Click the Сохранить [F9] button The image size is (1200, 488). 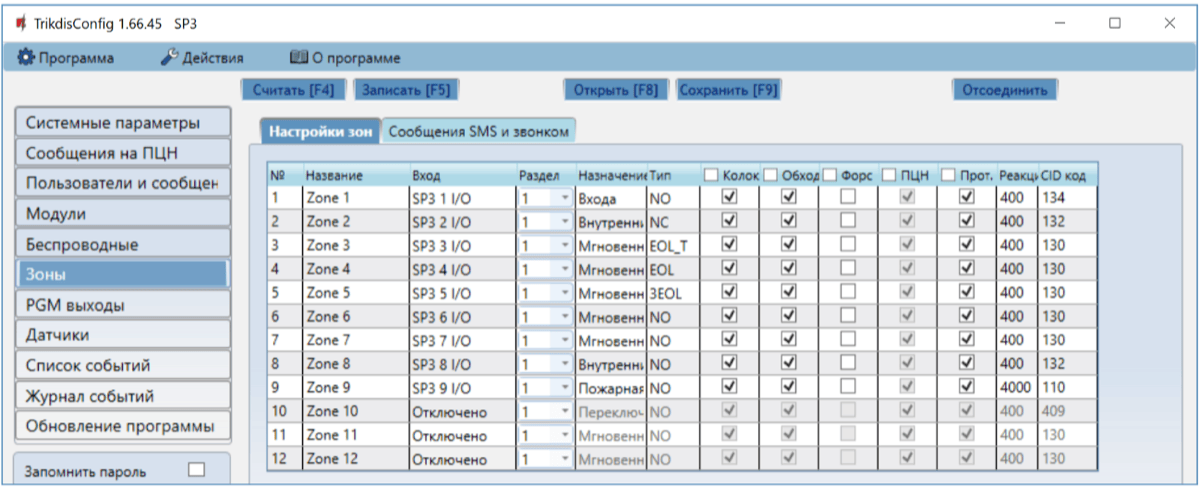[728, 89]
